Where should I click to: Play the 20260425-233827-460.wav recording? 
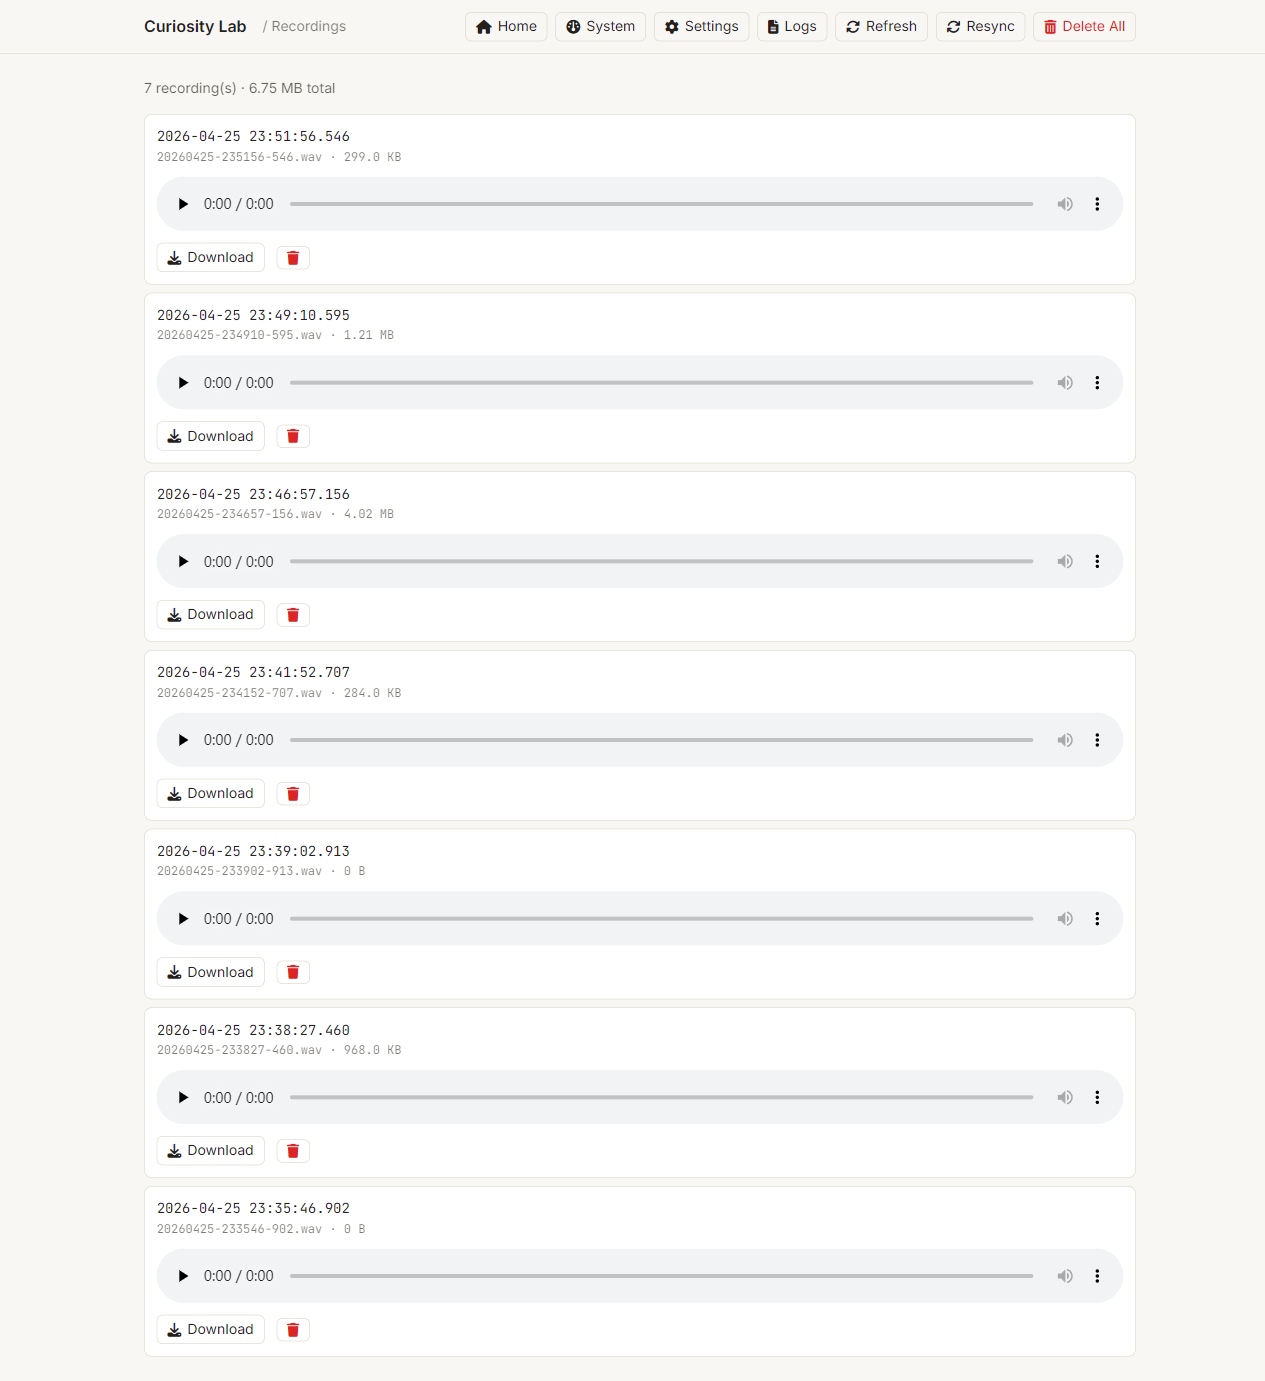coord(183,1097)
